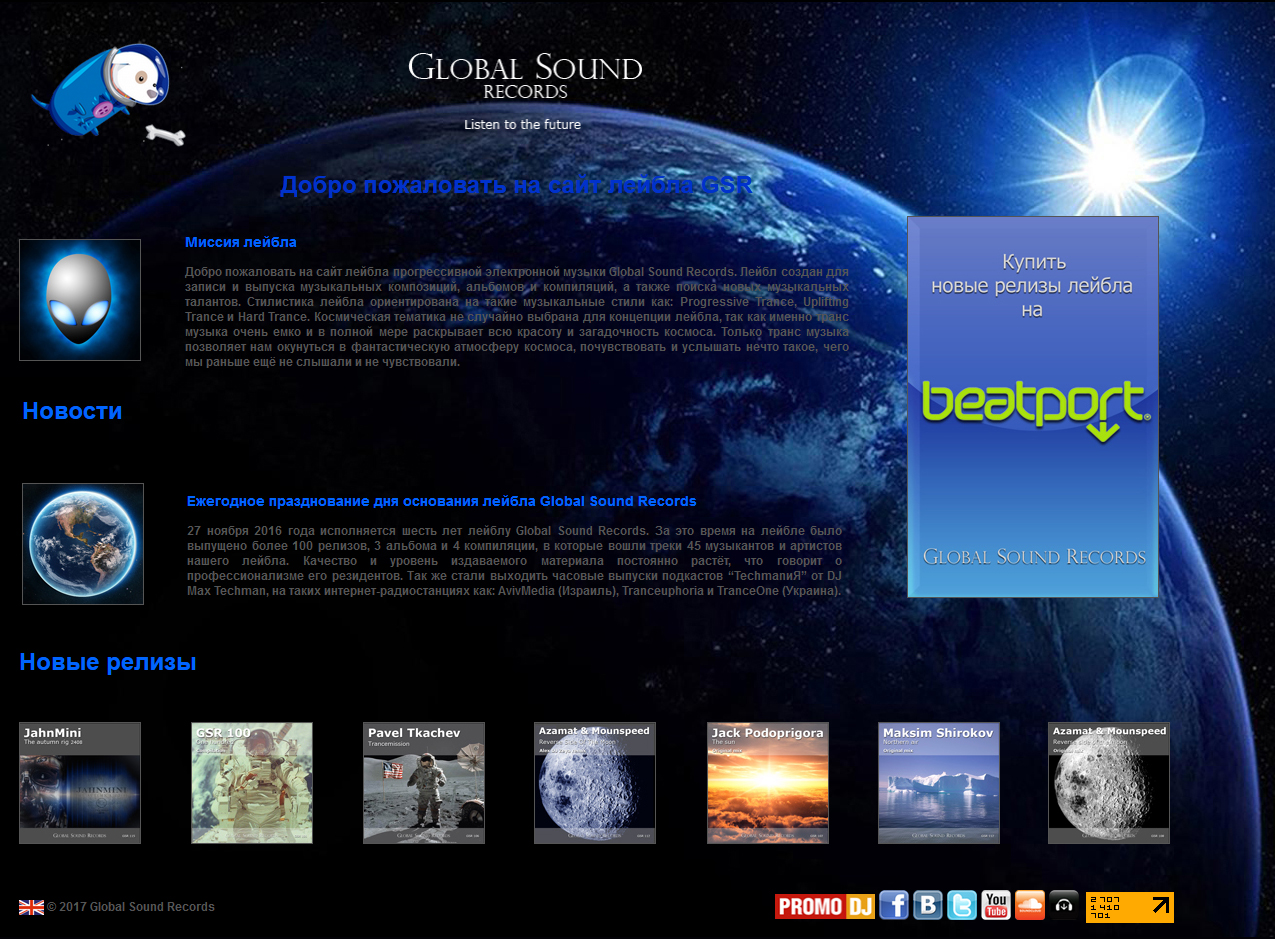The image size is (1275, 939).
Task: Click the black headphones download icon
Action: [x=1064, y=905]
